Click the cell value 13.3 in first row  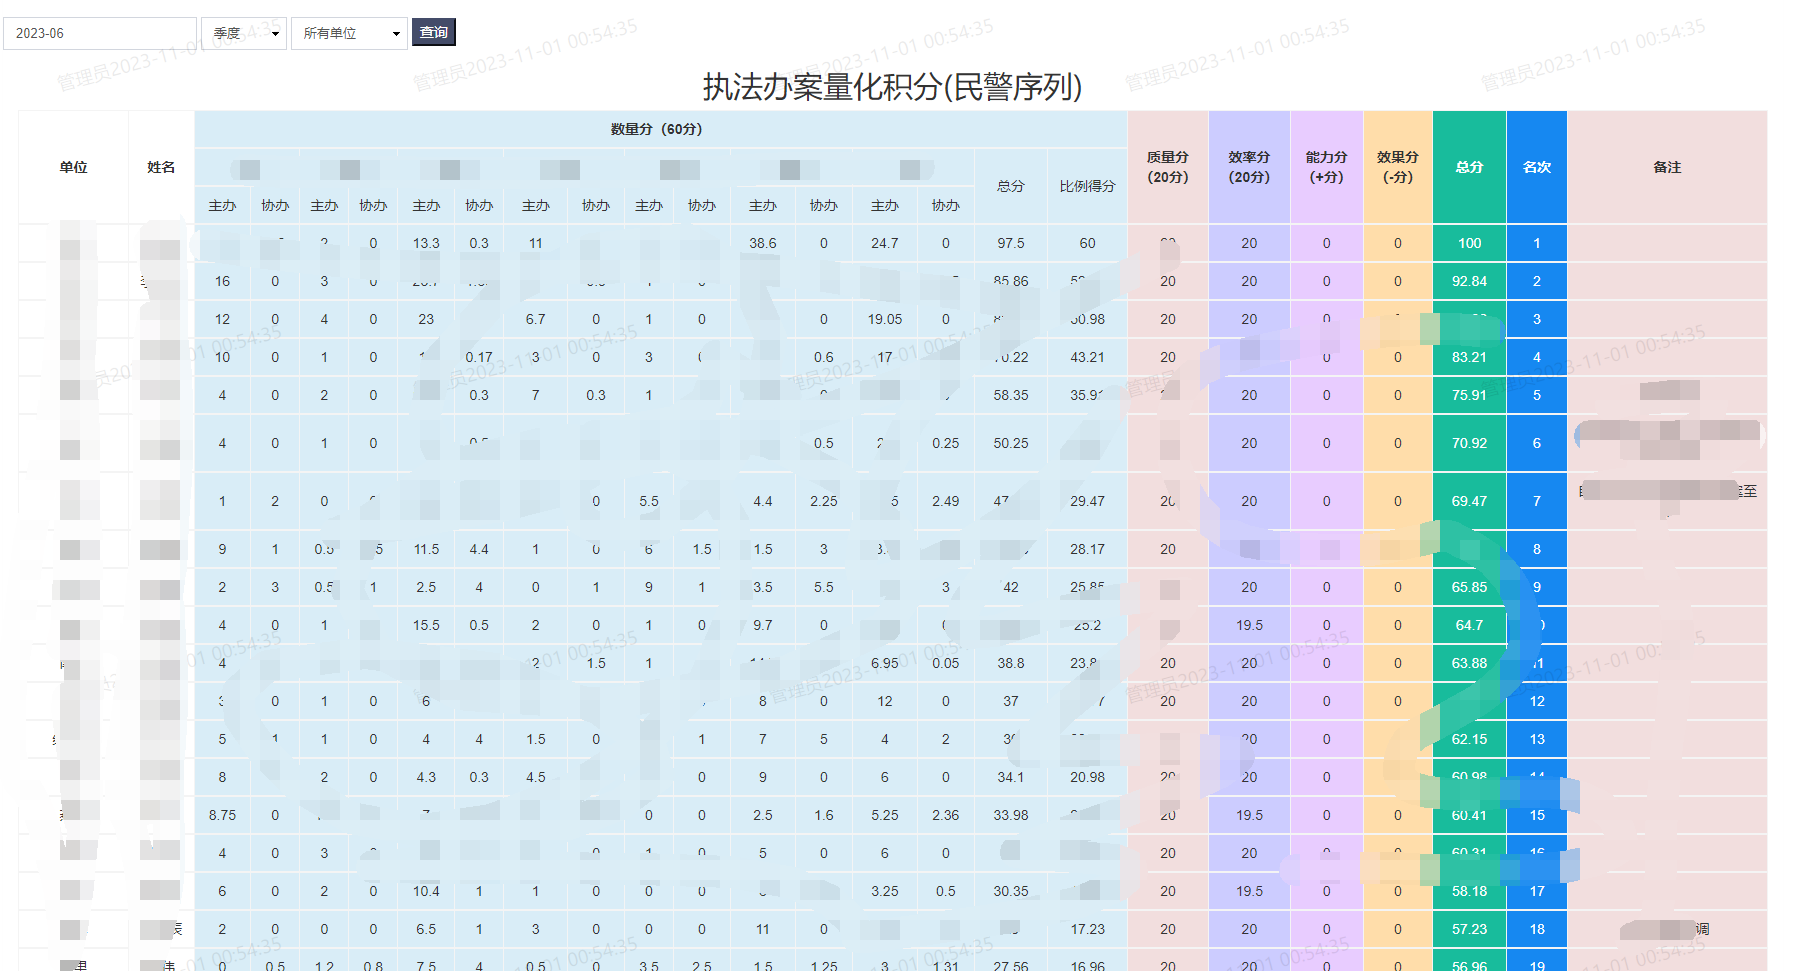tap(426, 243)
